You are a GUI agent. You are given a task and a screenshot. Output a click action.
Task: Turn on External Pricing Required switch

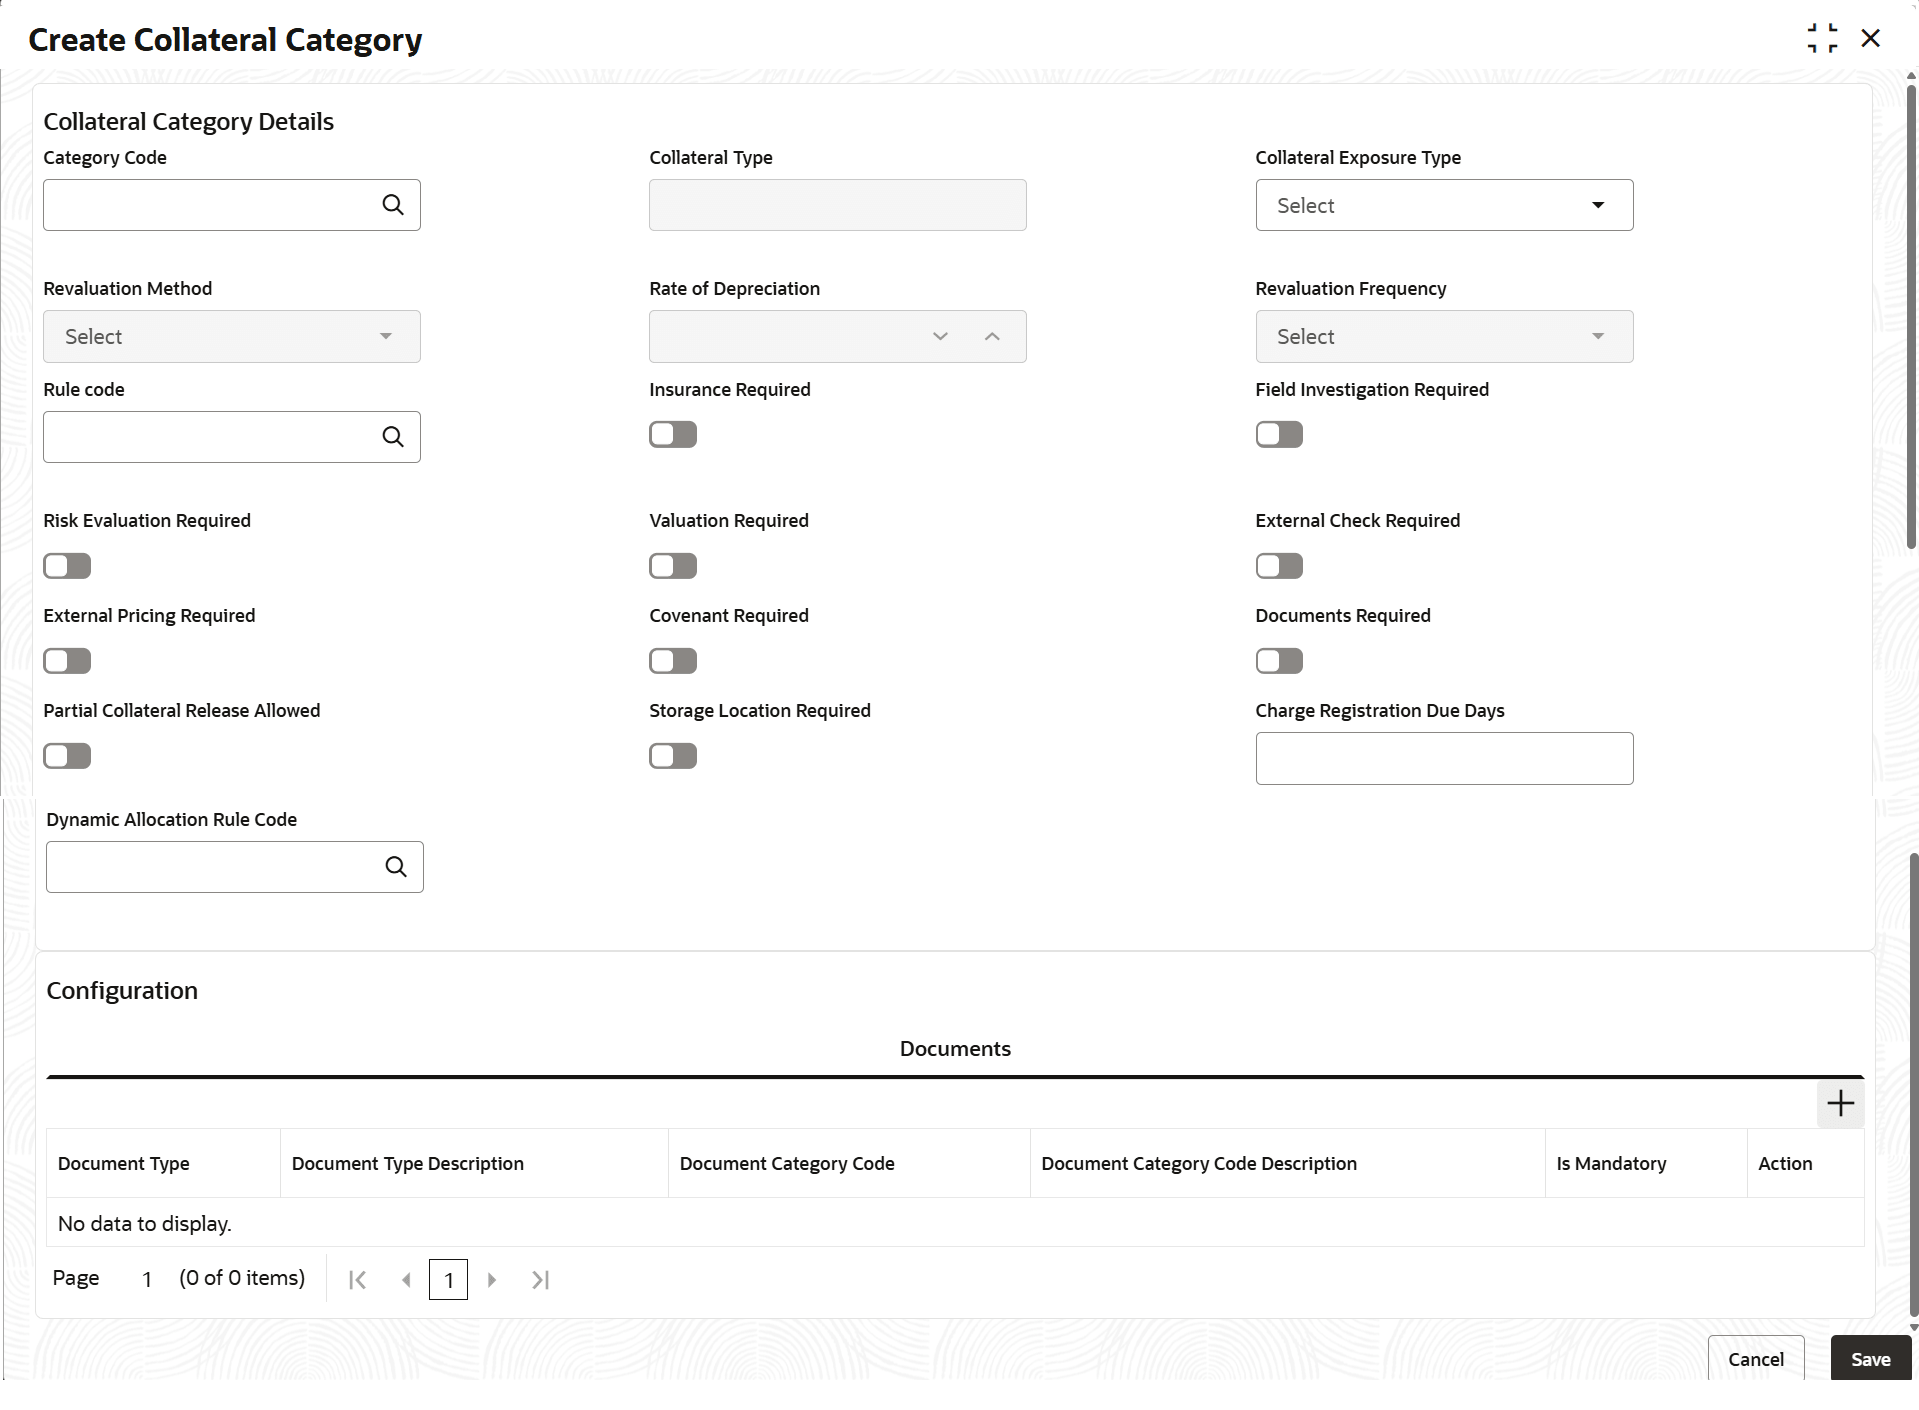67,661
